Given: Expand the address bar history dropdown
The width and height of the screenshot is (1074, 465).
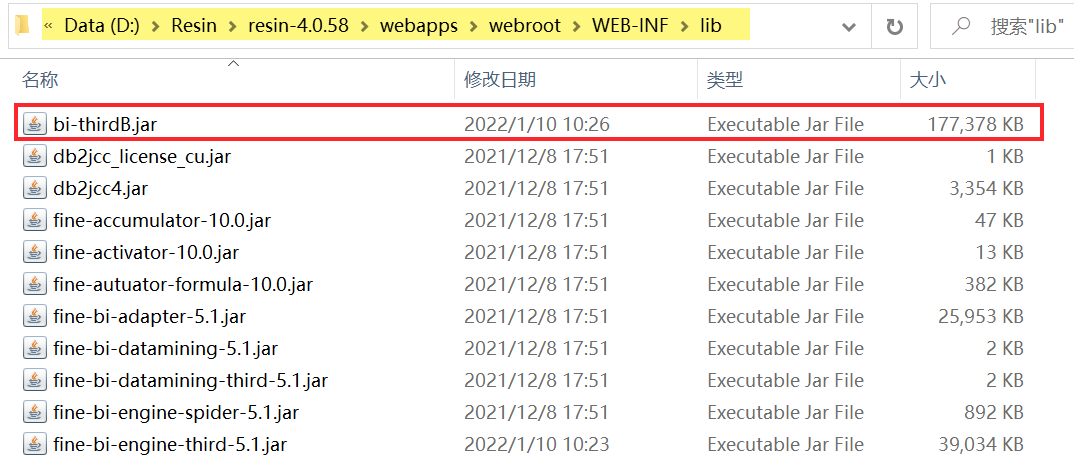Looking at the screenshot, I should pos(849,26).
